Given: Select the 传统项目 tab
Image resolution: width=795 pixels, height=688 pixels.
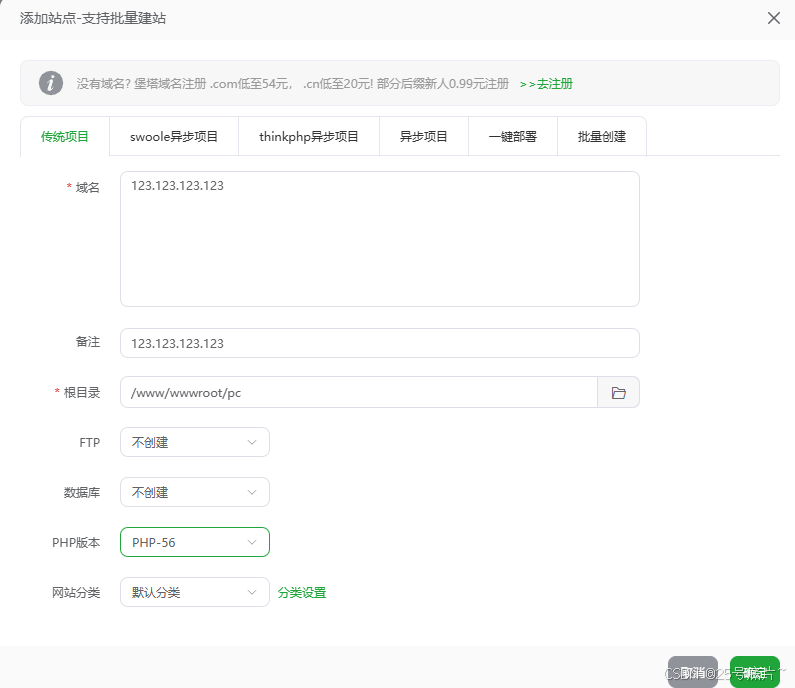Looking at the screenshot, I should pyautogui.click(x=65, y=136).
